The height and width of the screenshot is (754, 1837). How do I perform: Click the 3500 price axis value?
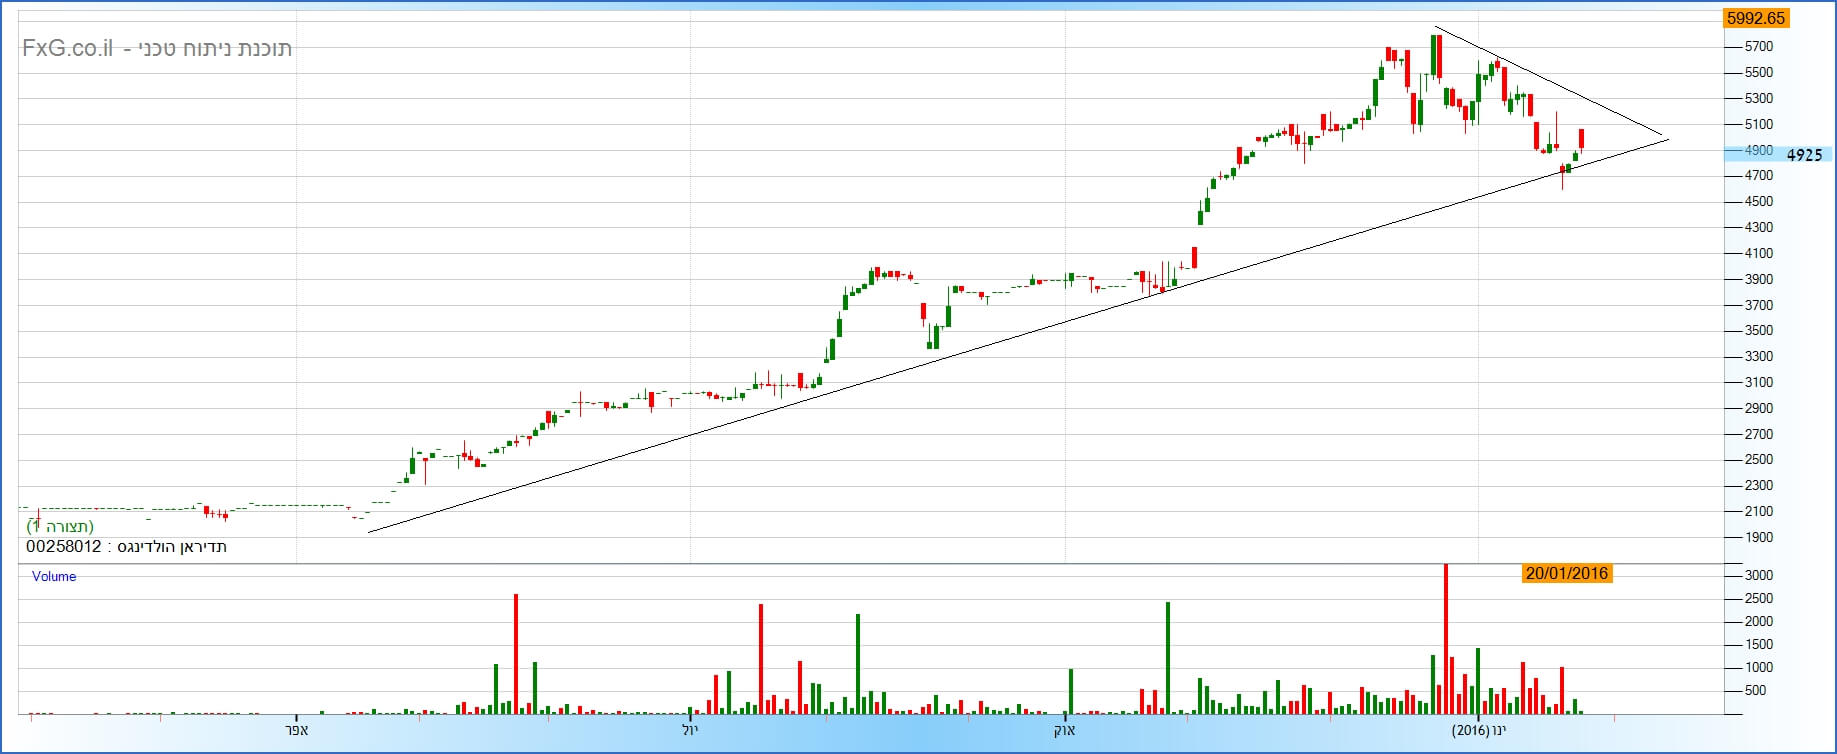pyautogui.click(x=1758, y=331)
